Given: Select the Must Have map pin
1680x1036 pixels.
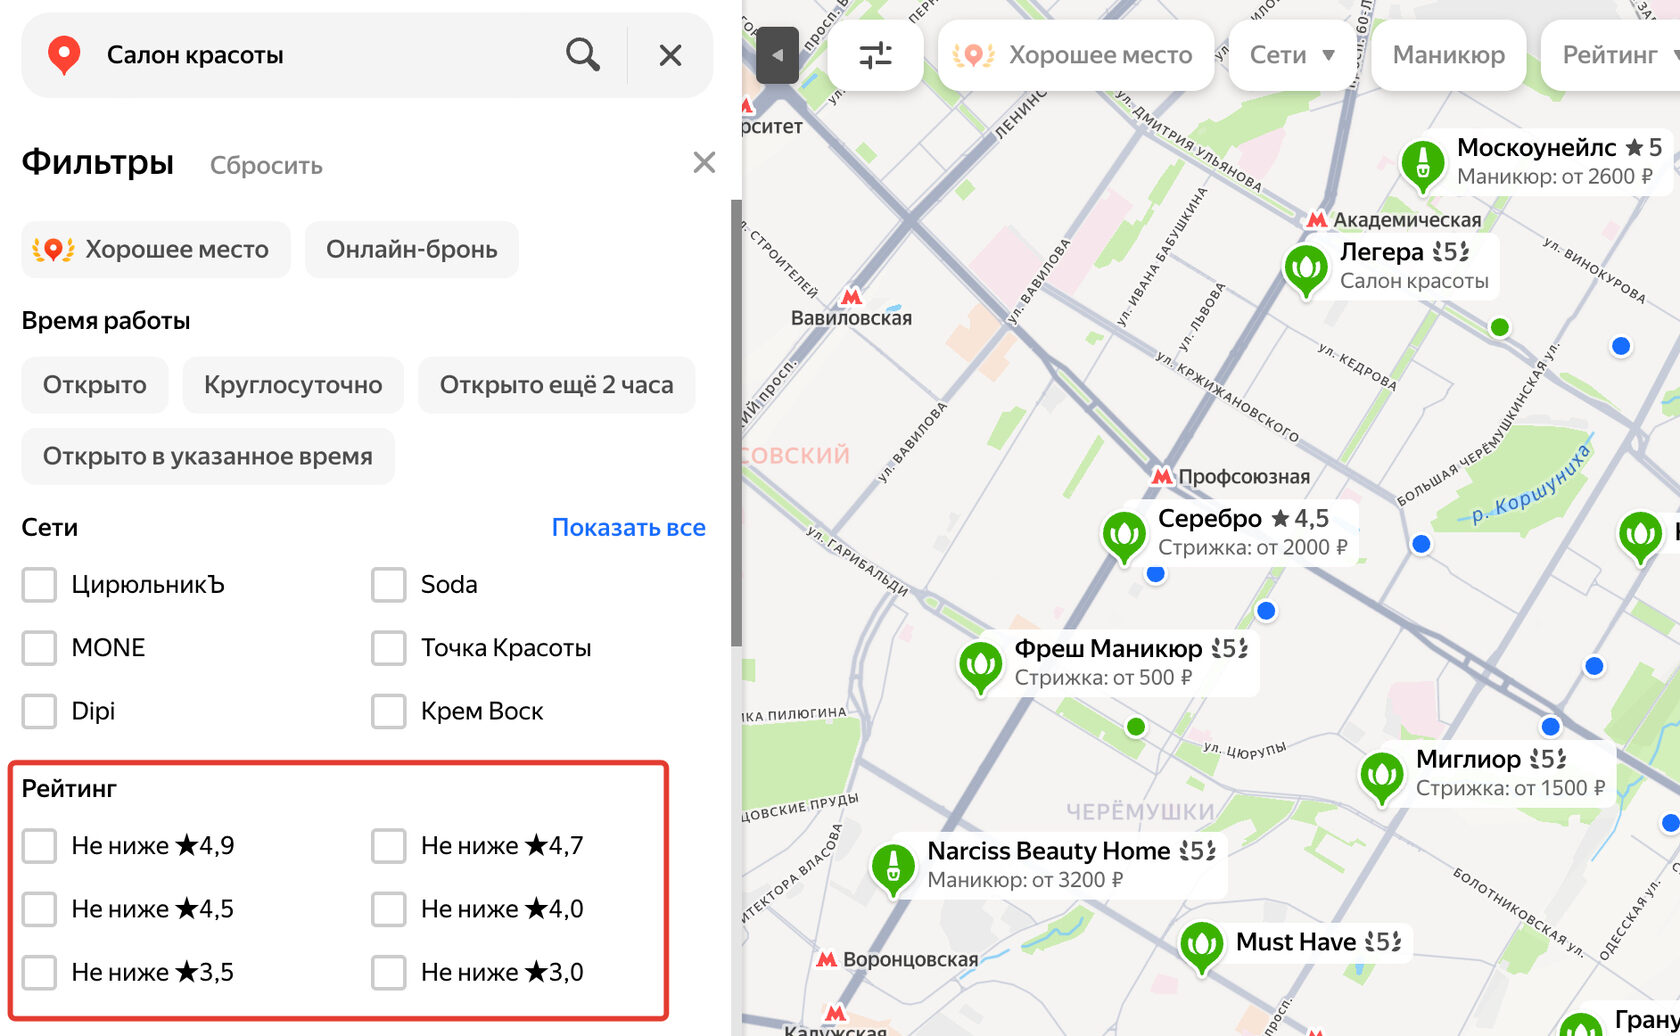Looking at the screenshot, I should (1201, 948).
